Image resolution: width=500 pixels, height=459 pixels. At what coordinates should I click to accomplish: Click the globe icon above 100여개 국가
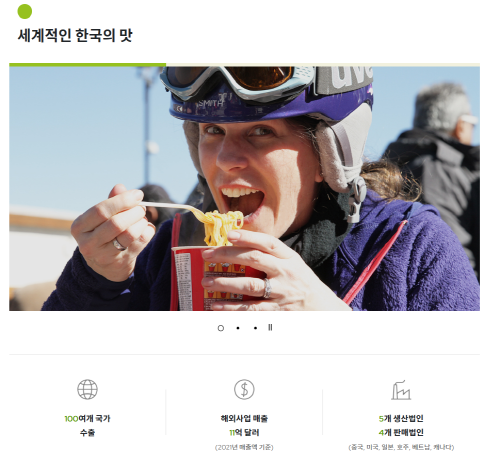[87, 389]
